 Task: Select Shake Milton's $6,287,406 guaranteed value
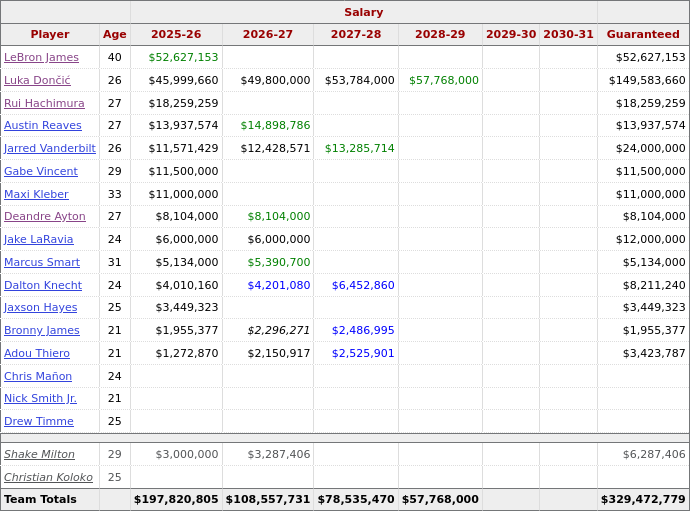click(654, 454)
